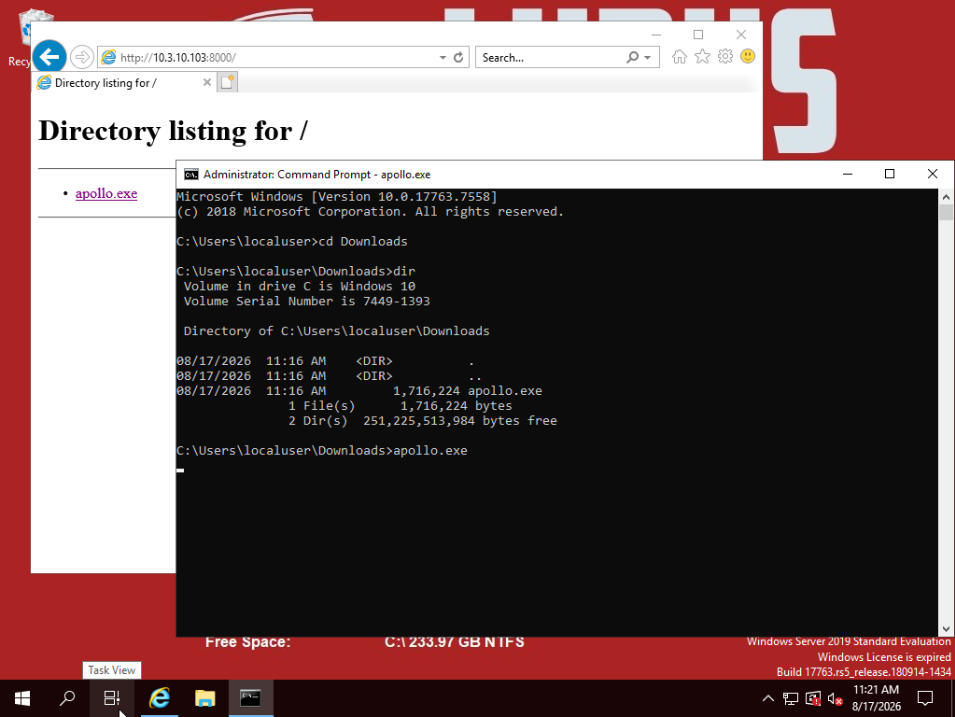Show hidden system tray icons chevron
The height and width of the screenshot is (717, 955).
click(x=768, y=698)
